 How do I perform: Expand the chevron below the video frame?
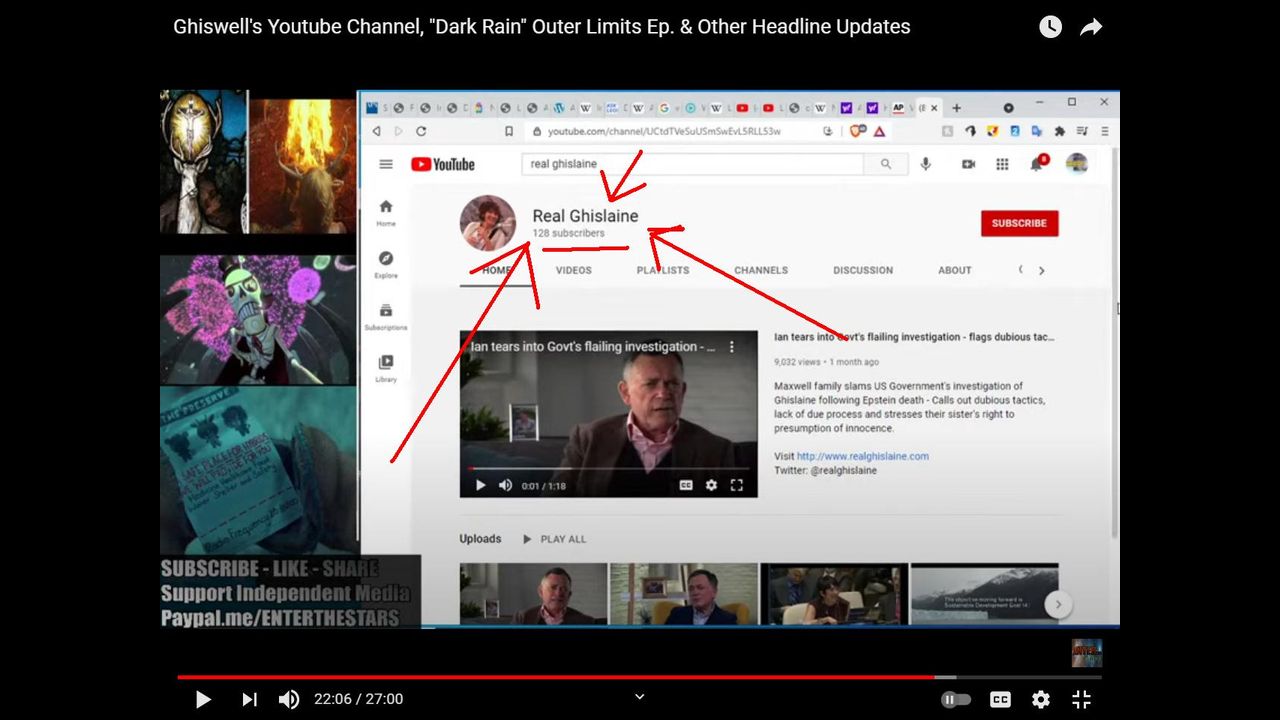coord(640,696)
